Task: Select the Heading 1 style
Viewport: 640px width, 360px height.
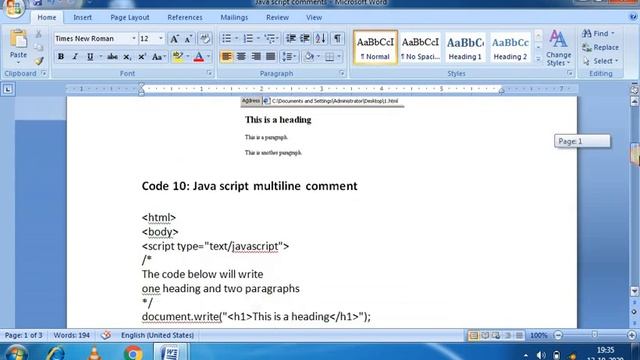Action: pyautogui.click(x=465, y=47)
